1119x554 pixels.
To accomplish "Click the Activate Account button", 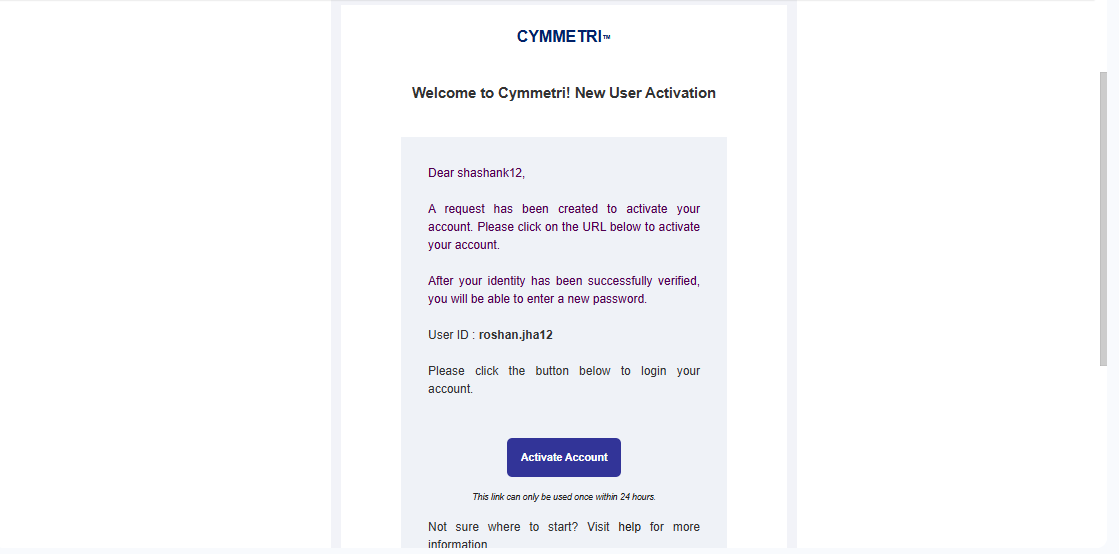I will 564,457.
